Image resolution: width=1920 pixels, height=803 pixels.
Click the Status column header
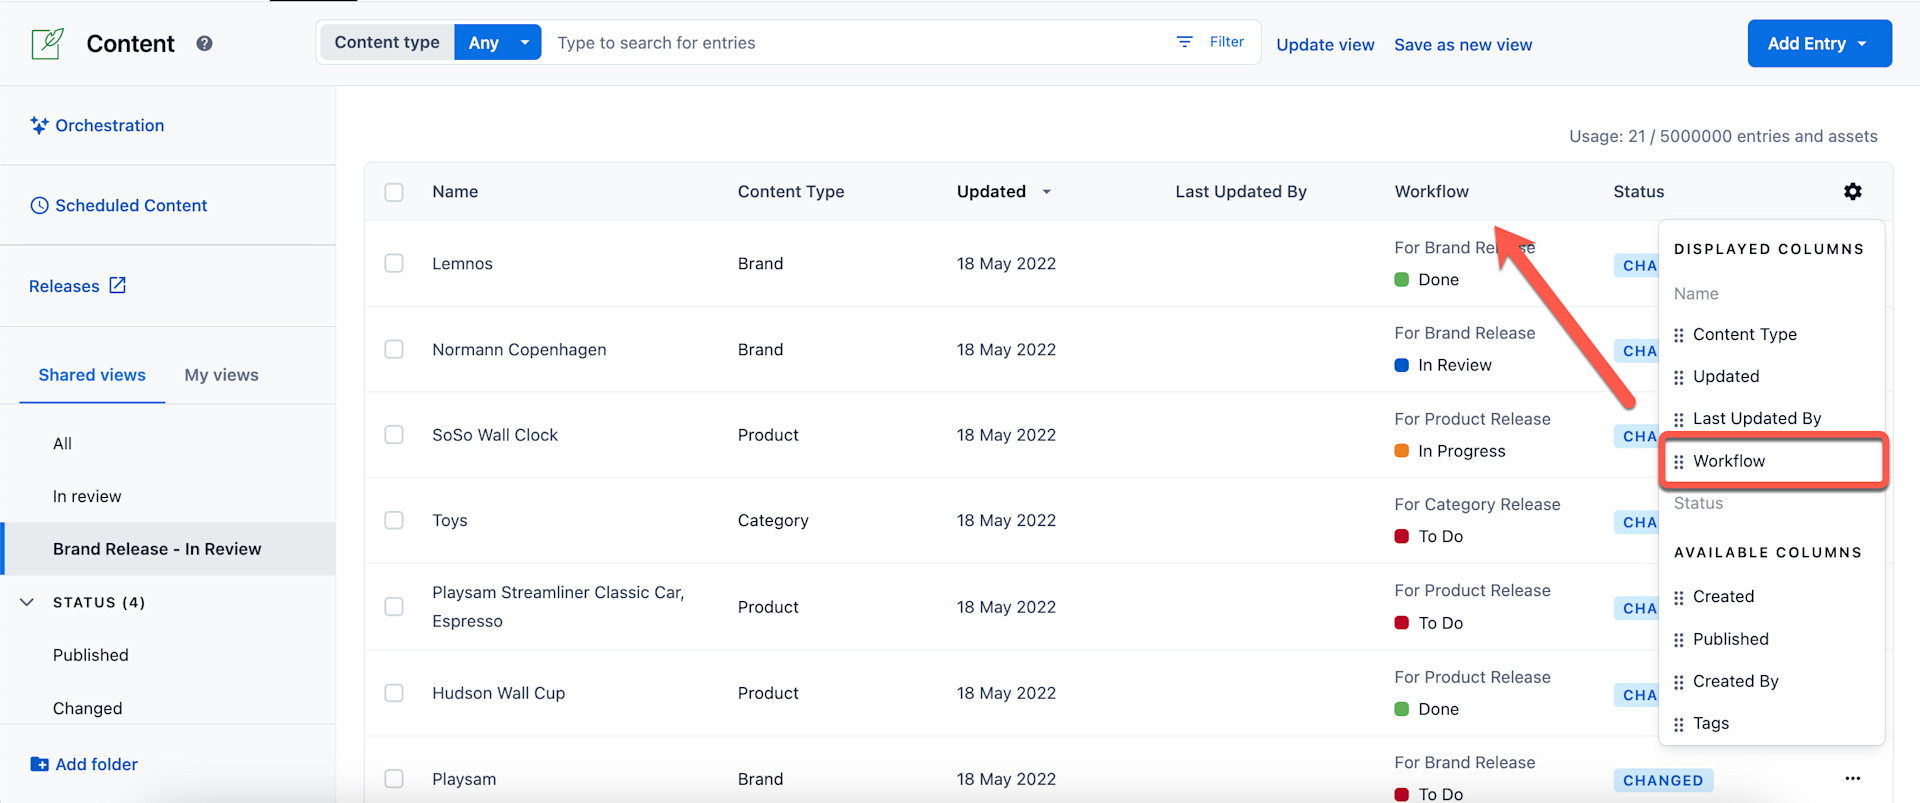1638,192
